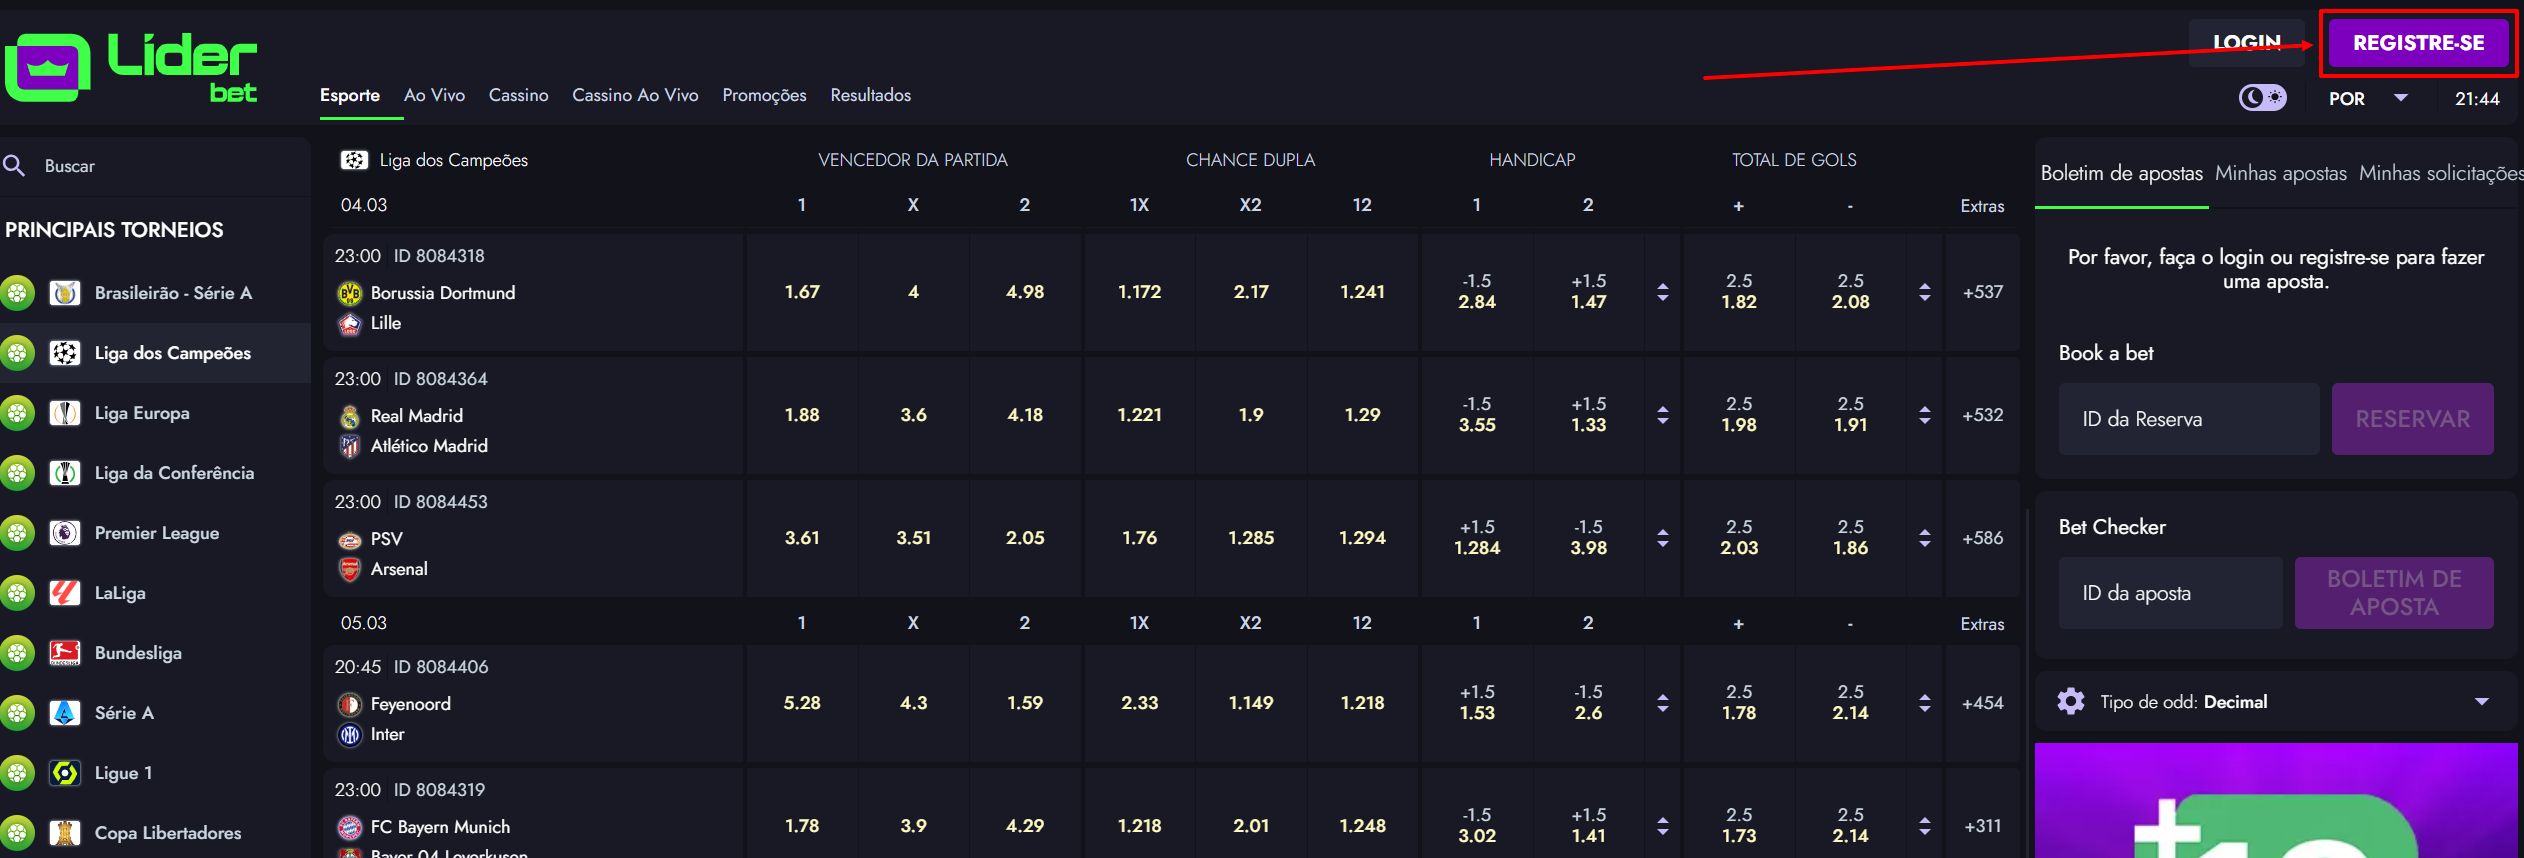Click the Série A logo icon
2524x858 pixels.
coord(65,713)
